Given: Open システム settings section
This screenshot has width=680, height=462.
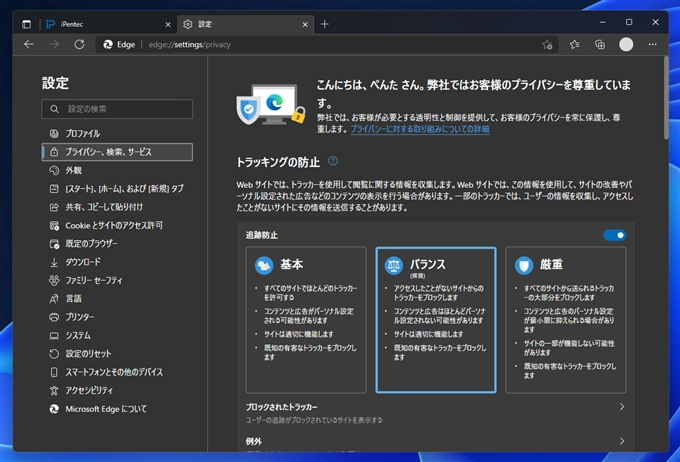Looking at the screenshot, I should coord(117,335).
